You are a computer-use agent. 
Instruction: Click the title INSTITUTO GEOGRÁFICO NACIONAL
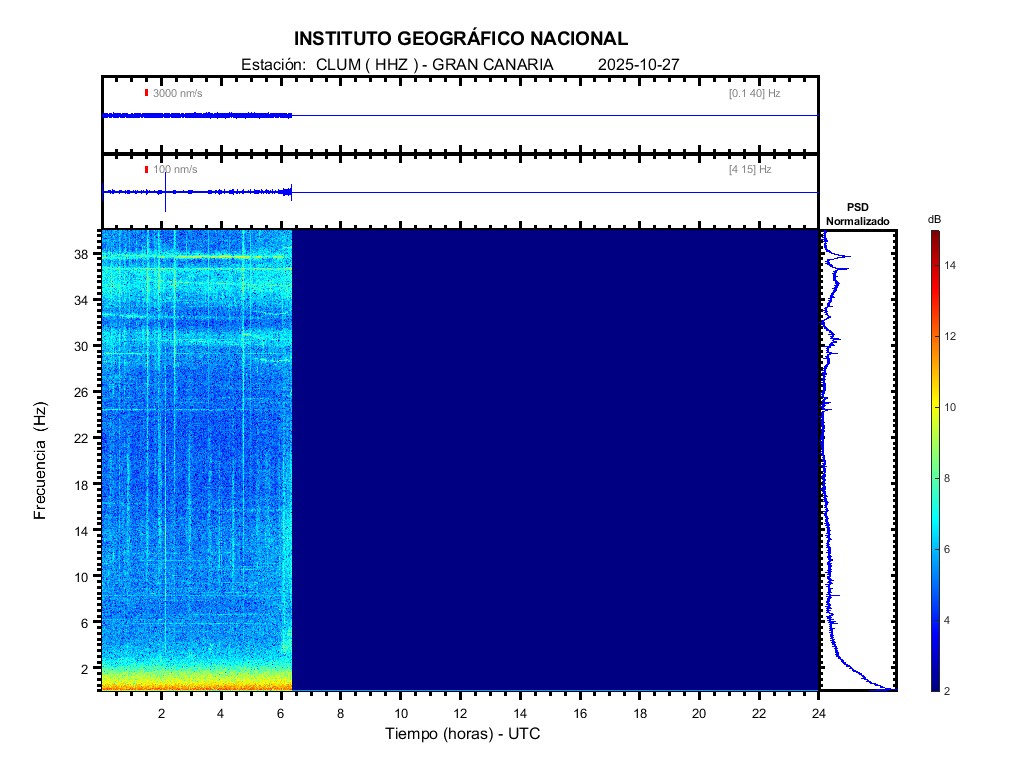[461, 39]
